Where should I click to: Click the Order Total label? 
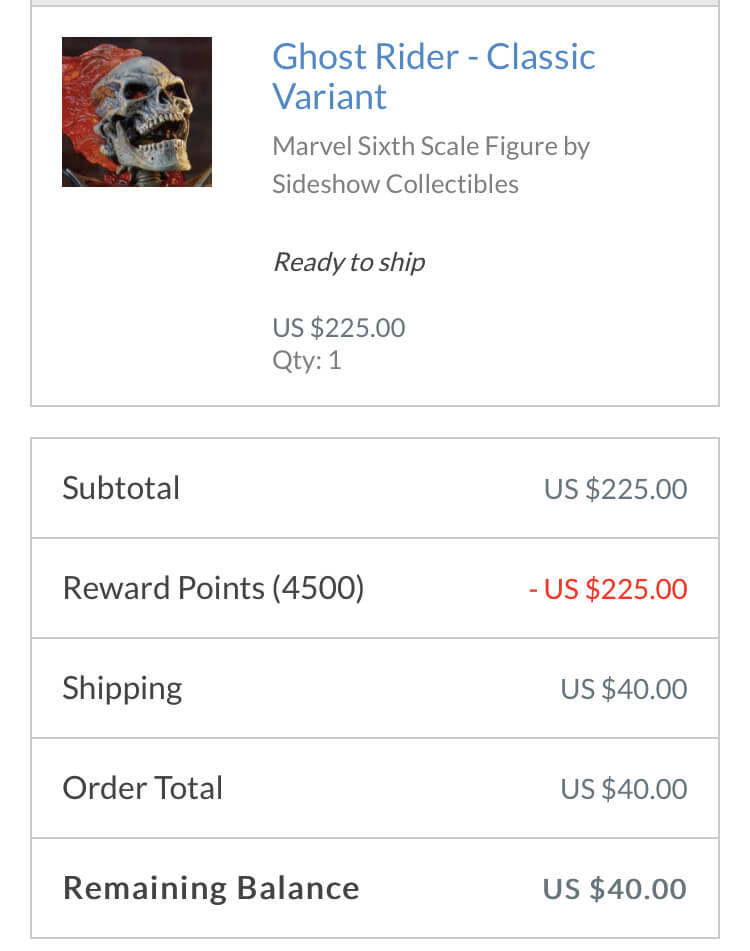click(143, 788)
